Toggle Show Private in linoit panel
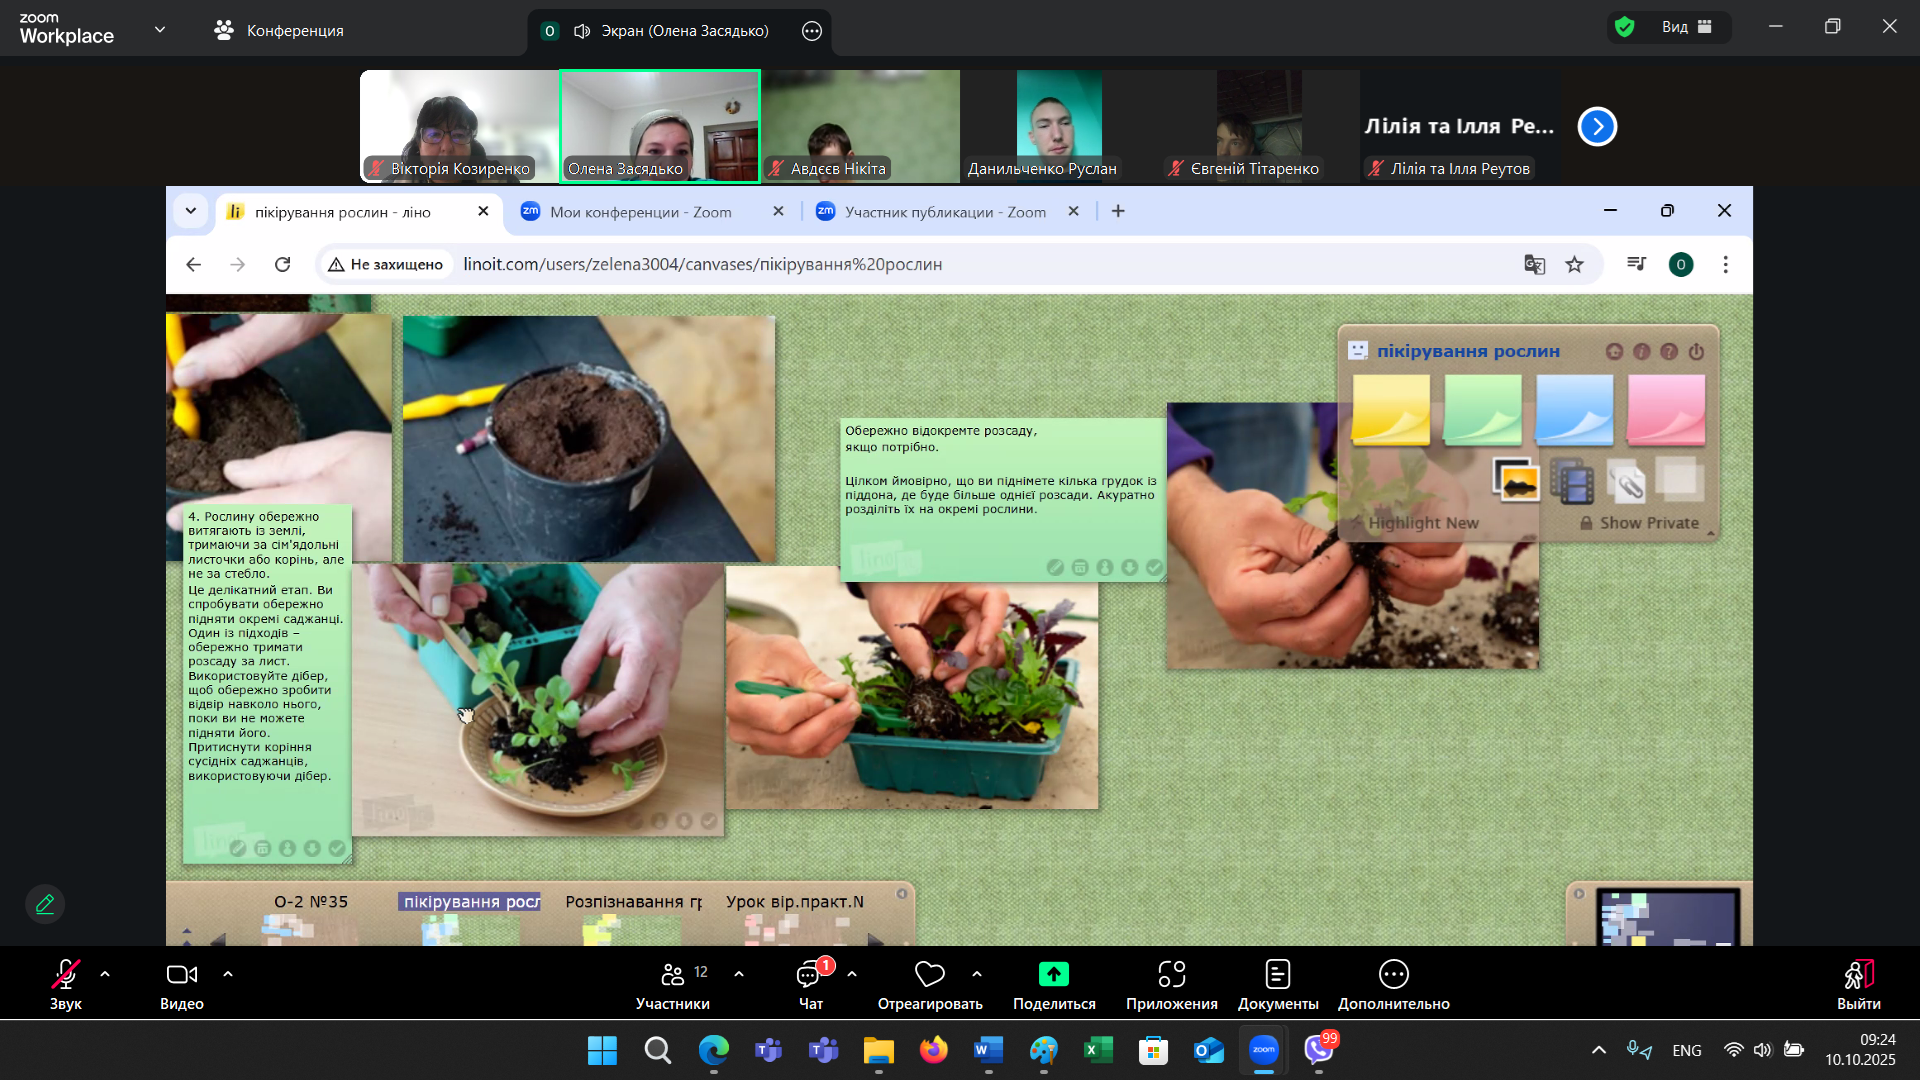Screen dimensions: 1920x1080 point(1647,523)
